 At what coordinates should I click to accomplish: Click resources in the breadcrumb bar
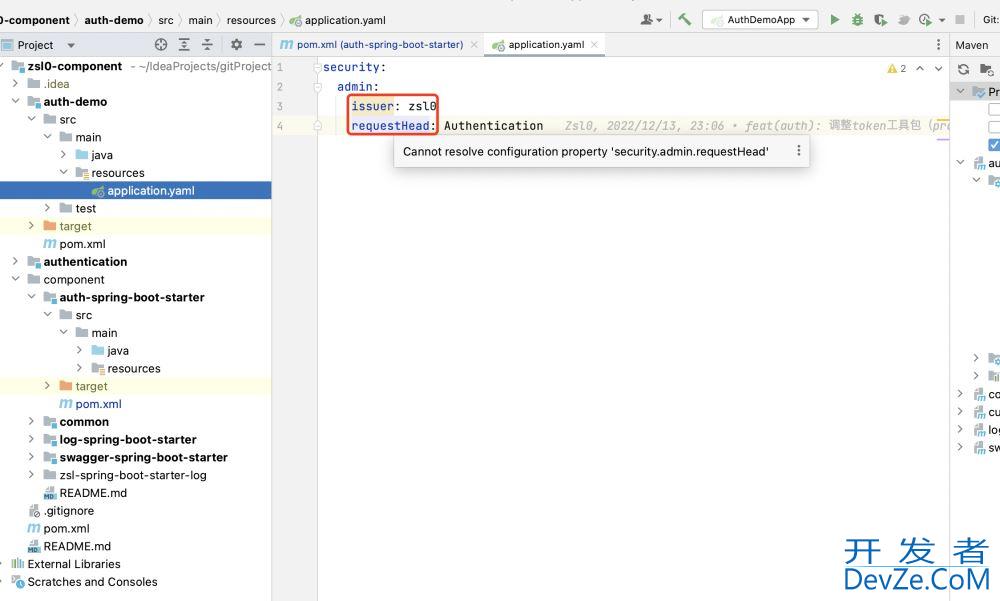click(x=251, y=20)
